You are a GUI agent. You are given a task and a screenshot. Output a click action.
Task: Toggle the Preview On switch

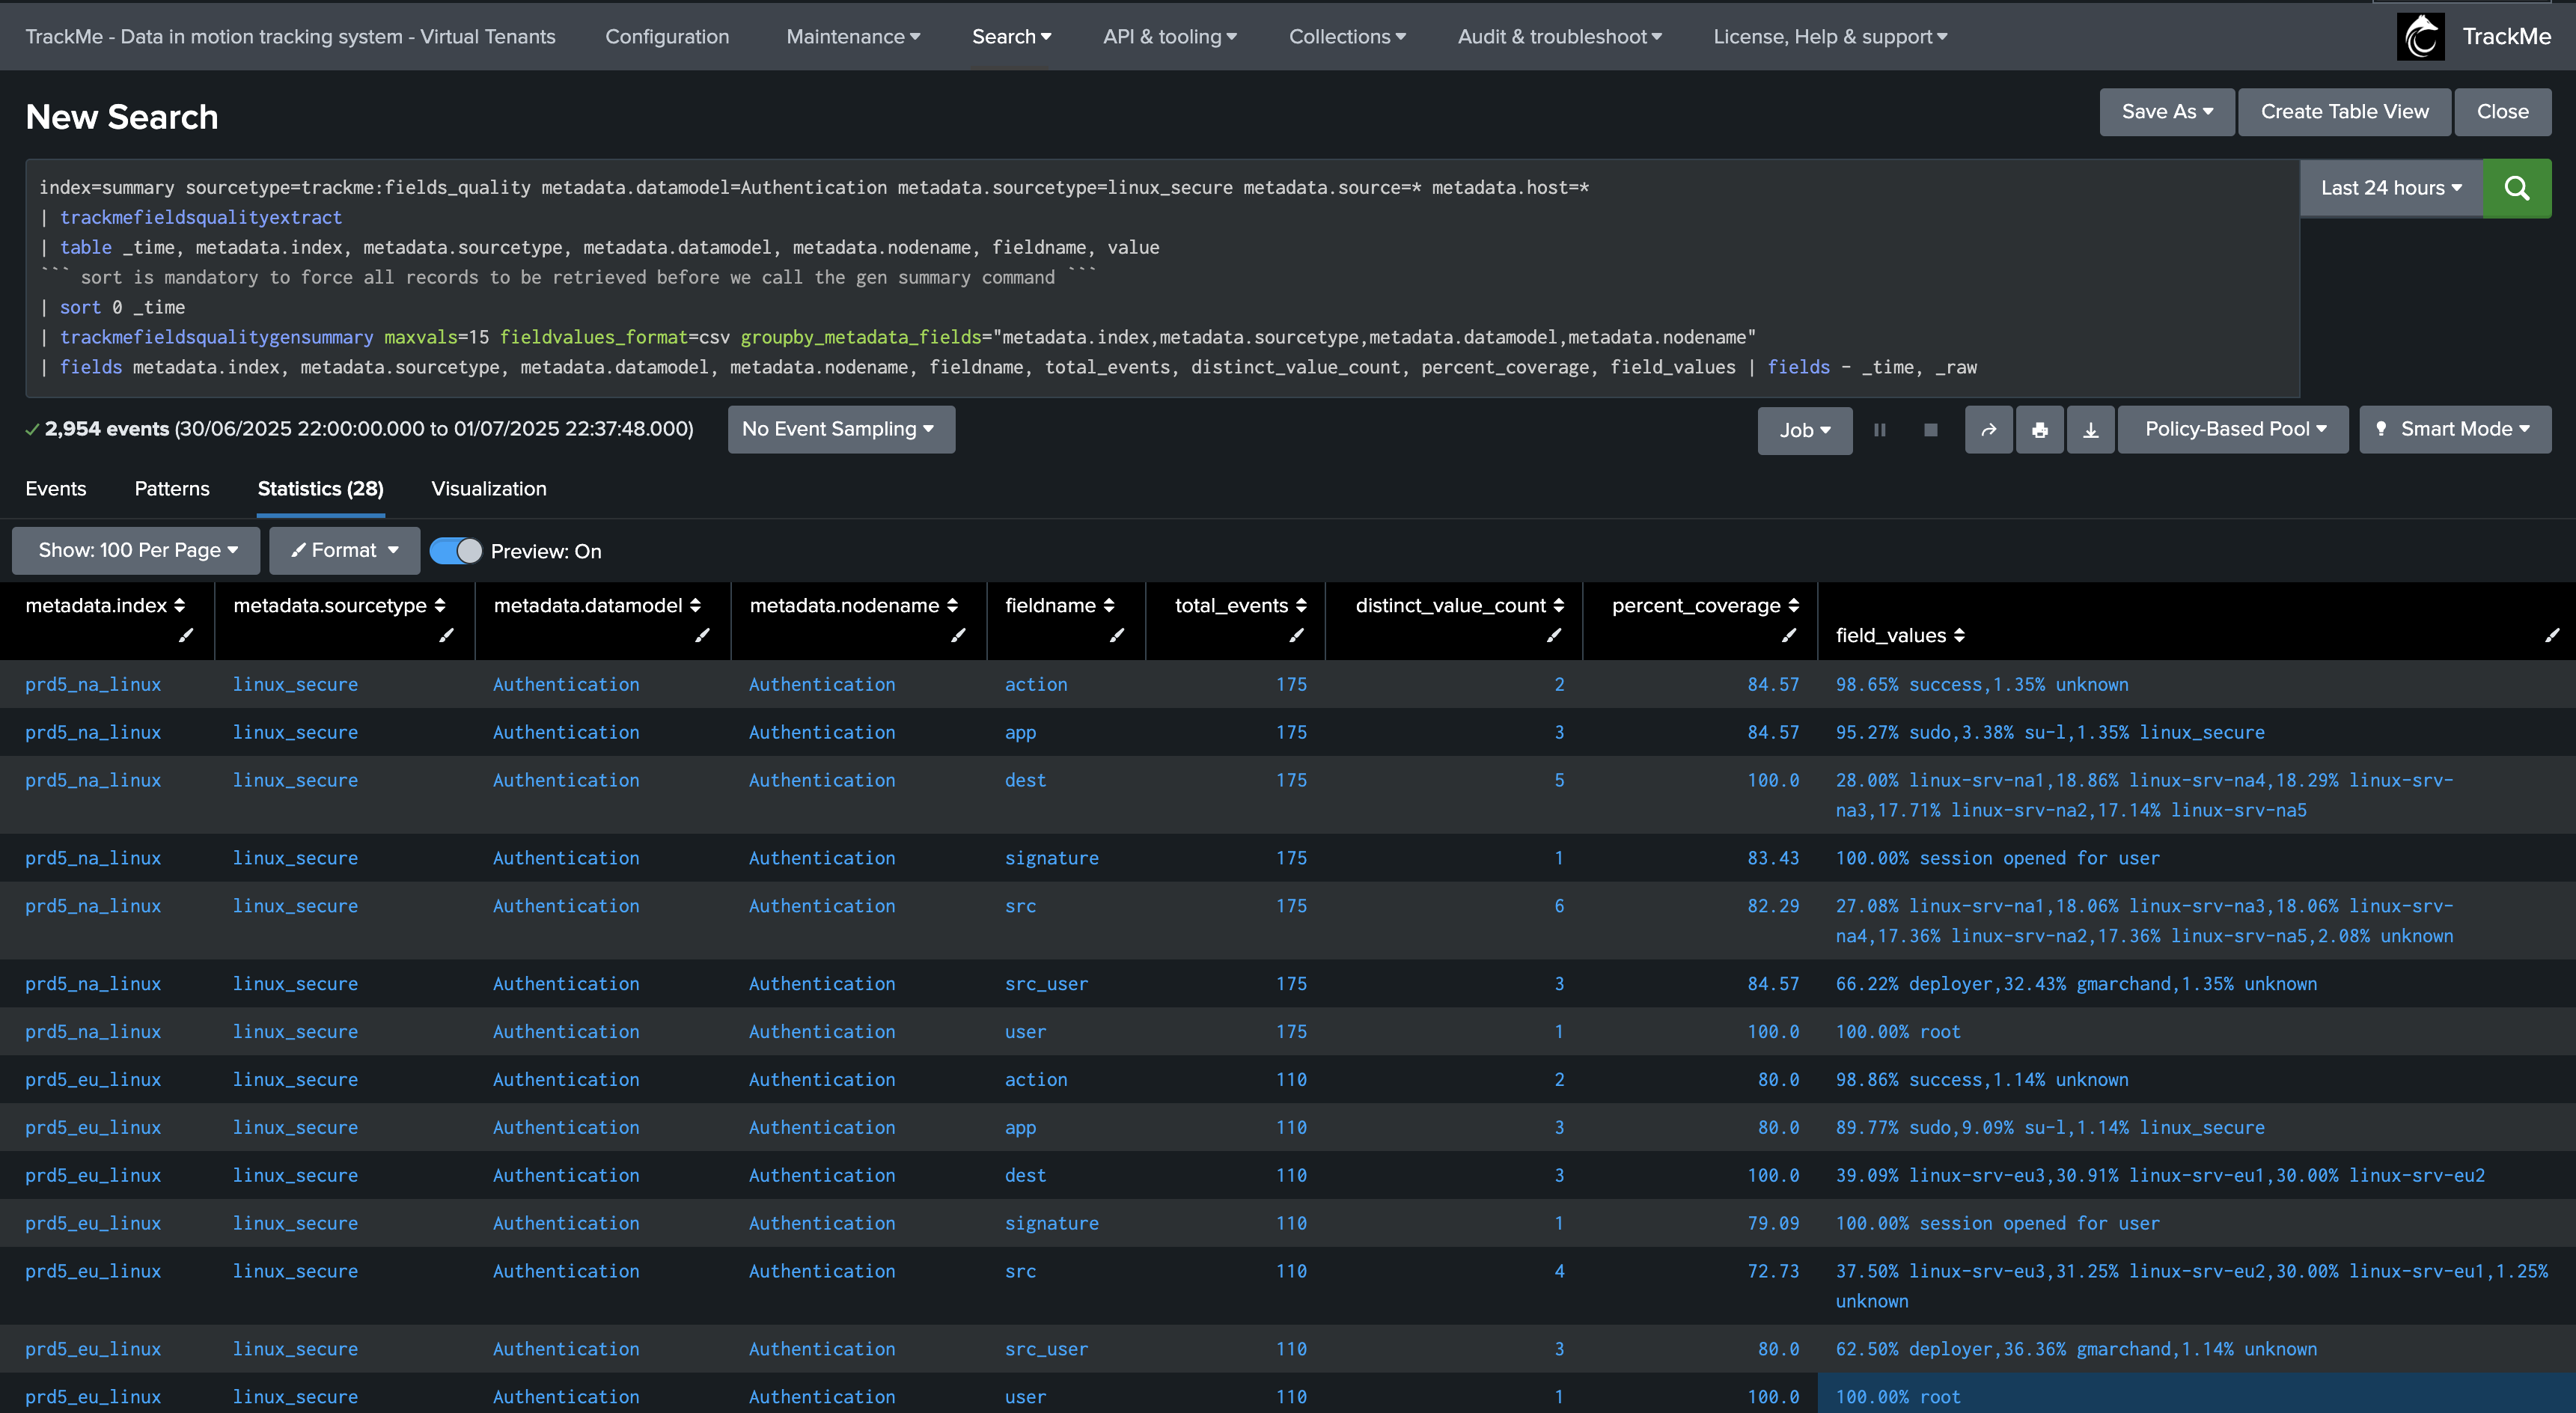click(x=456, y=551)
